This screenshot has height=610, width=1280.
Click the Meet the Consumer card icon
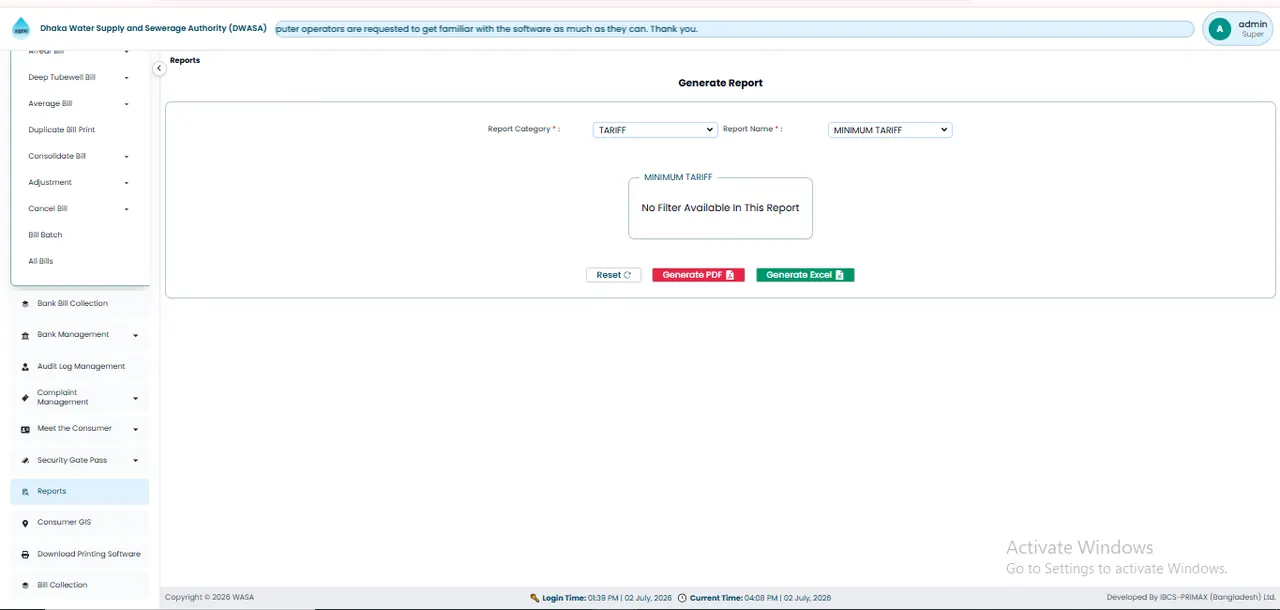pyautogui.click(x=25, y=429)
